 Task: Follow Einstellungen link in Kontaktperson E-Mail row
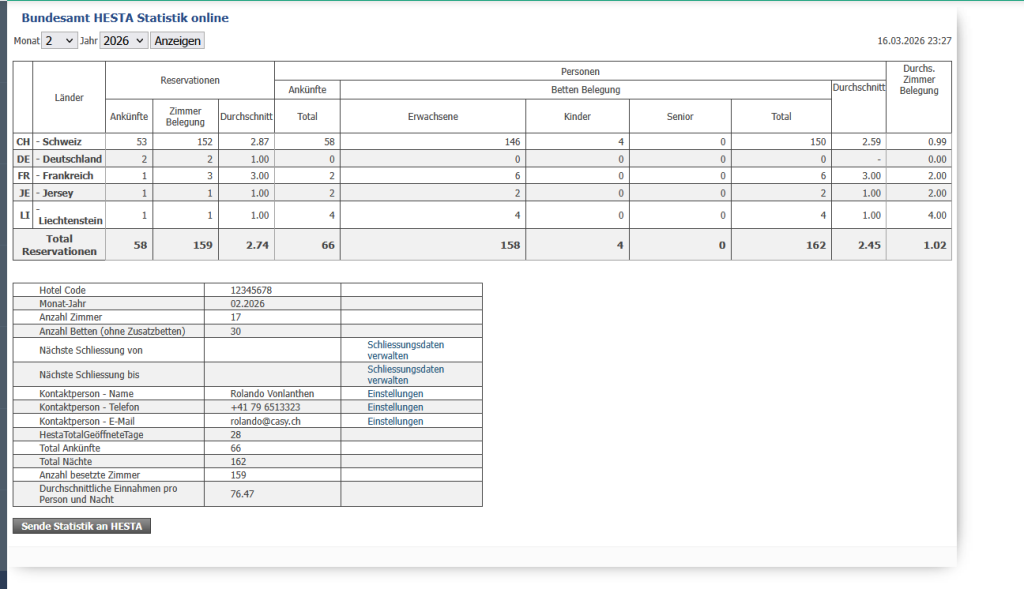[x=395, y=422]
